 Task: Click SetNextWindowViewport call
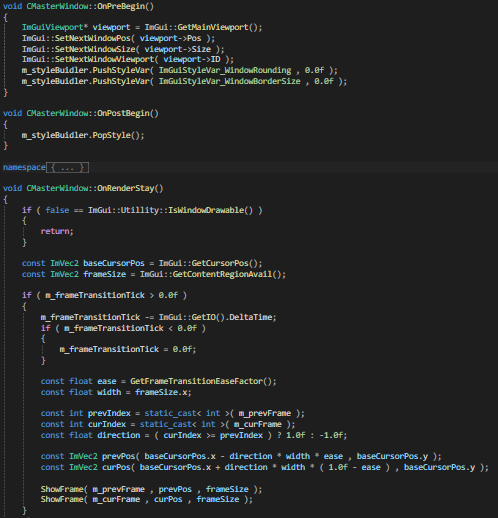(x=104, y=59)
